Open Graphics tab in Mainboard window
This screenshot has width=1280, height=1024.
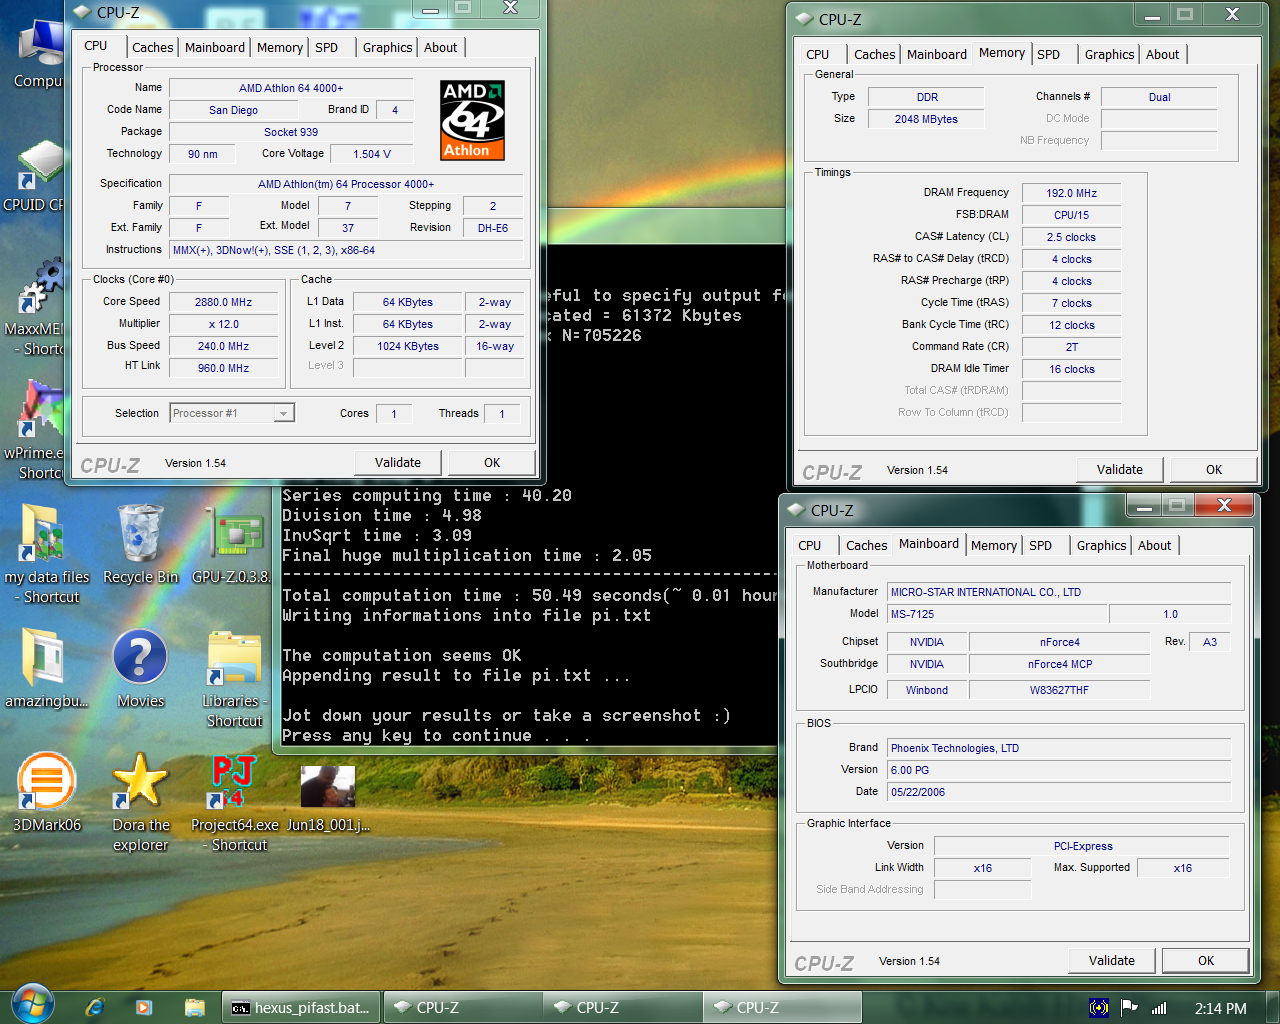(1102, 545)
